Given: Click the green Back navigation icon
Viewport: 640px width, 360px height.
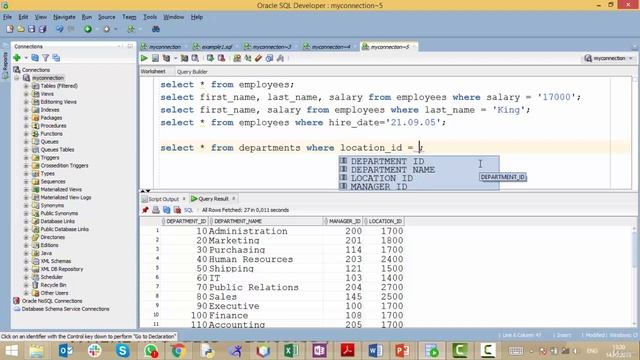Looking at the screenshot, I should pos(88,29).
